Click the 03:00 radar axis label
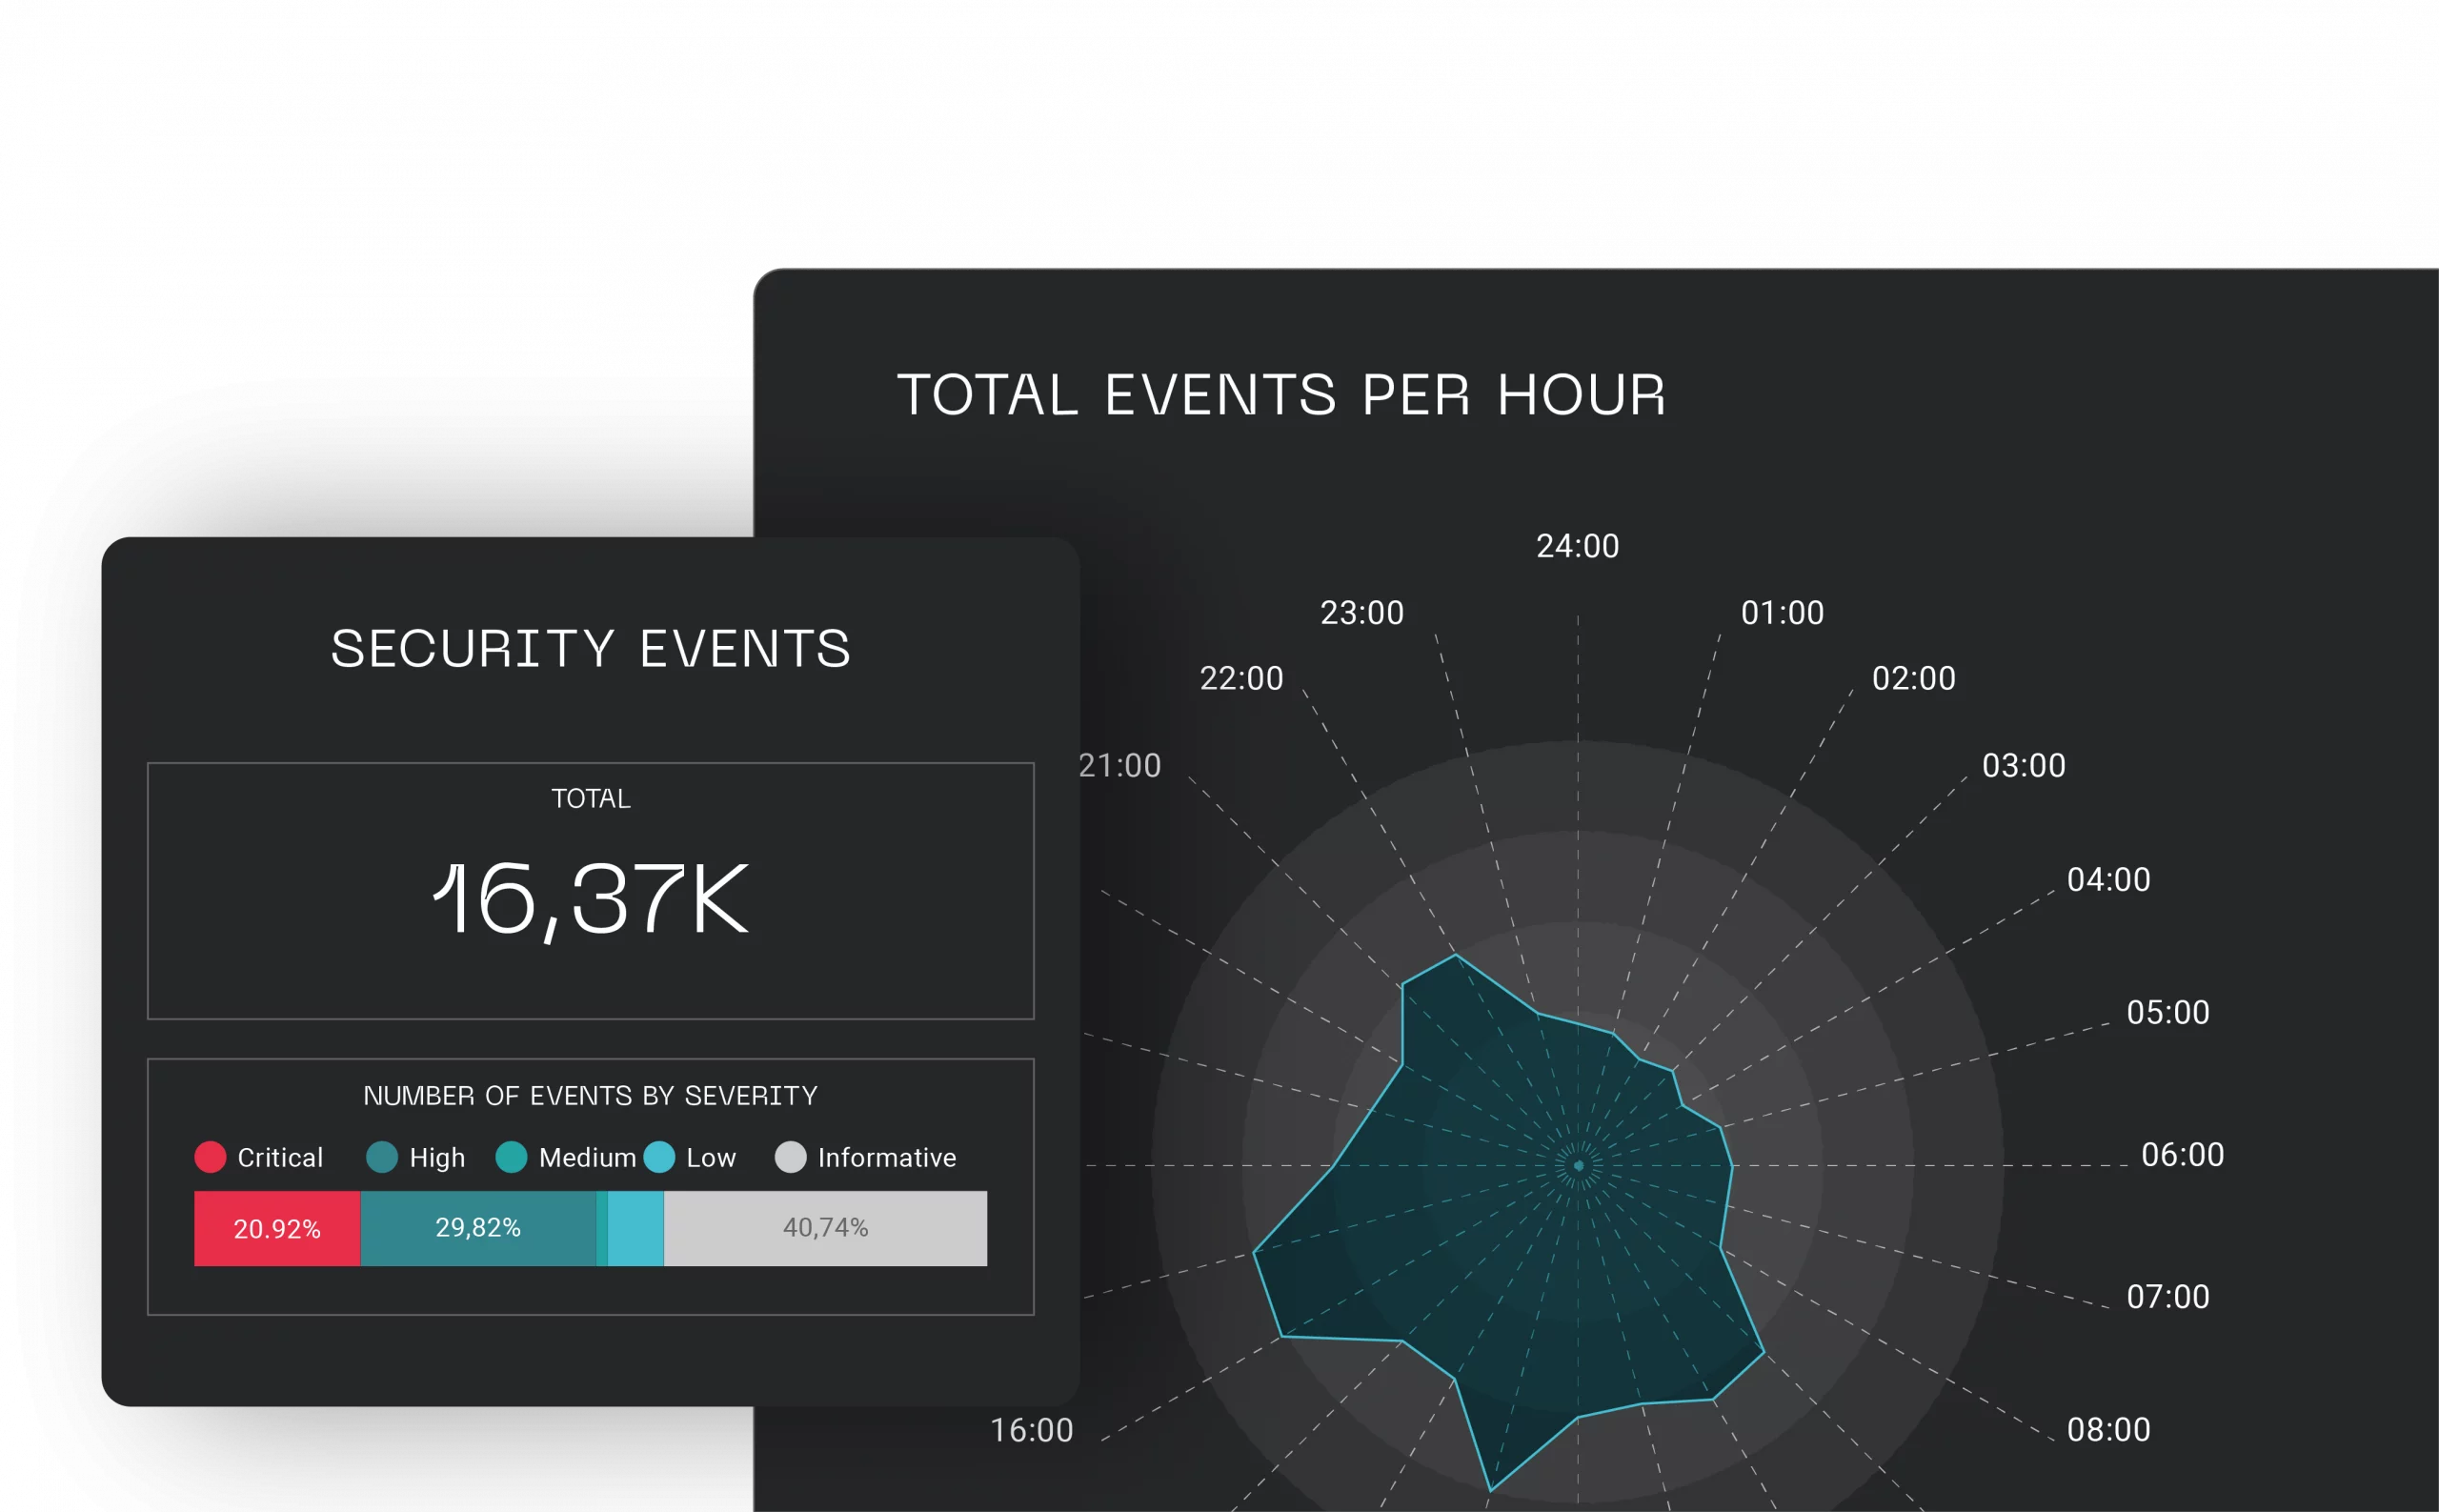 pos(2024,765)
